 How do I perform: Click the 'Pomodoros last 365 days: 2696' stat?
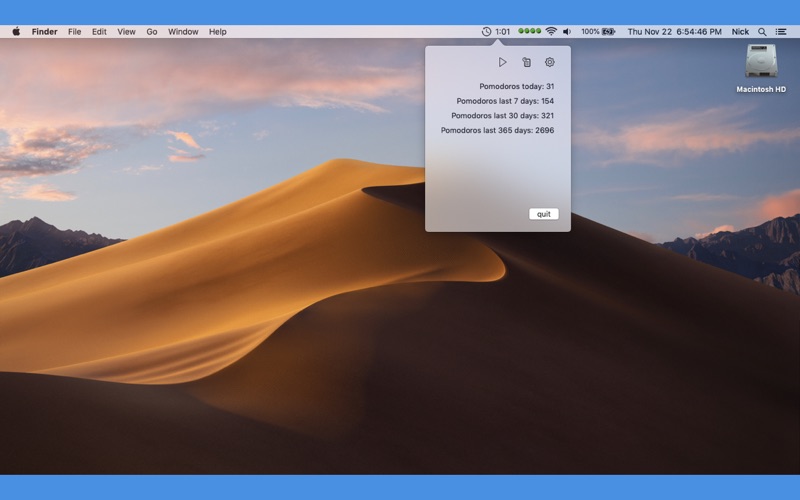tap(497, 130)
